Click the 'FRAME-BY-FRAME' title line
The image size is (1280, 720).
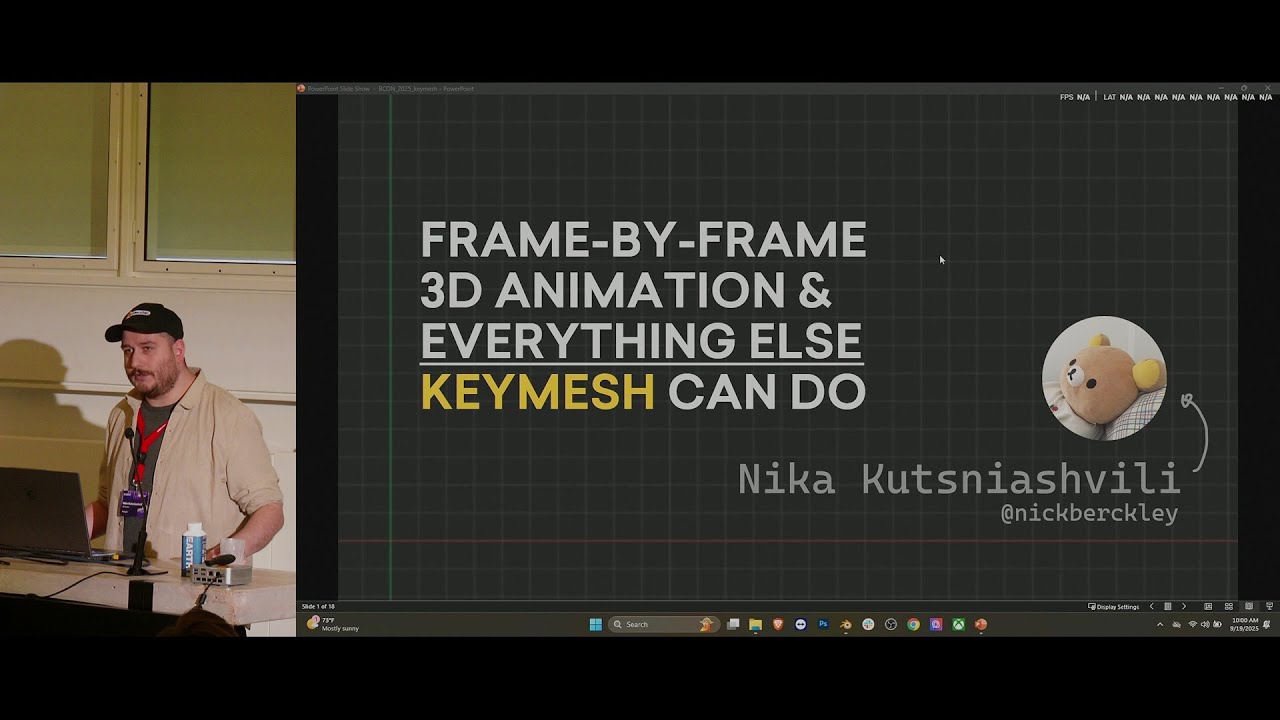(643, 240)
